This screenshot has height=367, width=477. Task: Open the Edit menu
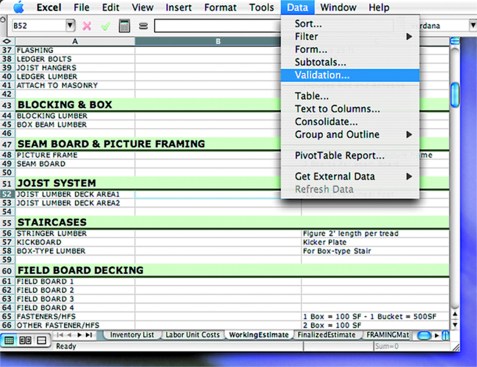tap(110, 7)
